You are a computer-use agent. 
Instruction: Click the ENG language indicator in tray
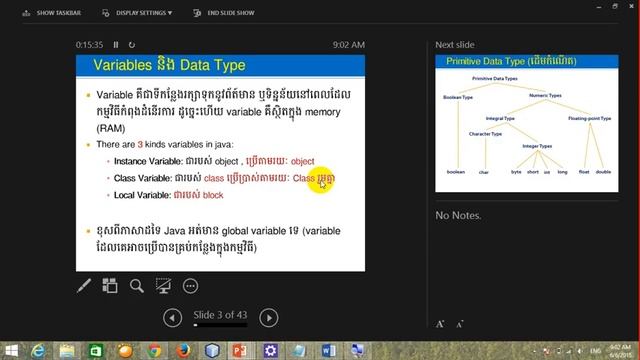pyautogui.click(x=596, y=351)
